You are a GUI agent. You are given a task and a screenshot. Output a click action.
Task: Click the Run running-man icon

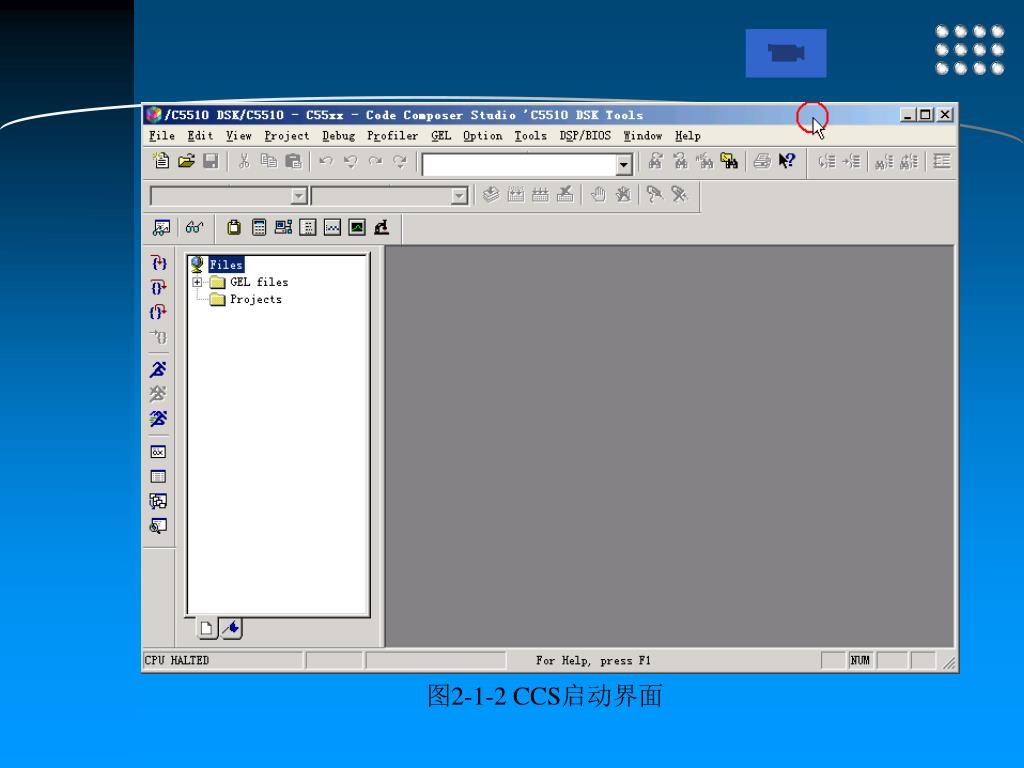[158, 369]
